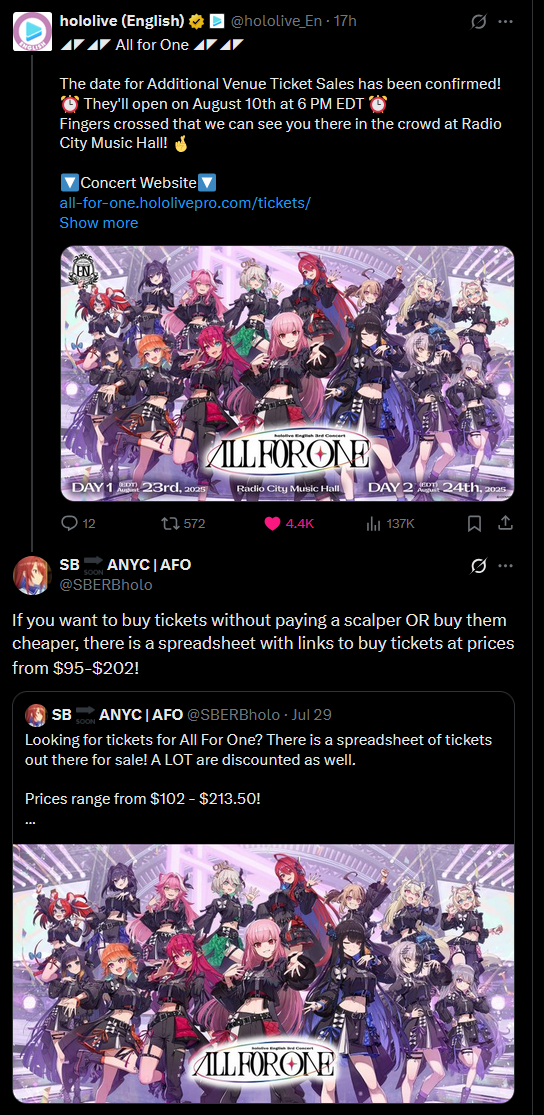Viewport: 544px width, 1115px height.
Task: Open more options menu on hololive tweet
Action: pyautogui.click(x=506, y=22)
